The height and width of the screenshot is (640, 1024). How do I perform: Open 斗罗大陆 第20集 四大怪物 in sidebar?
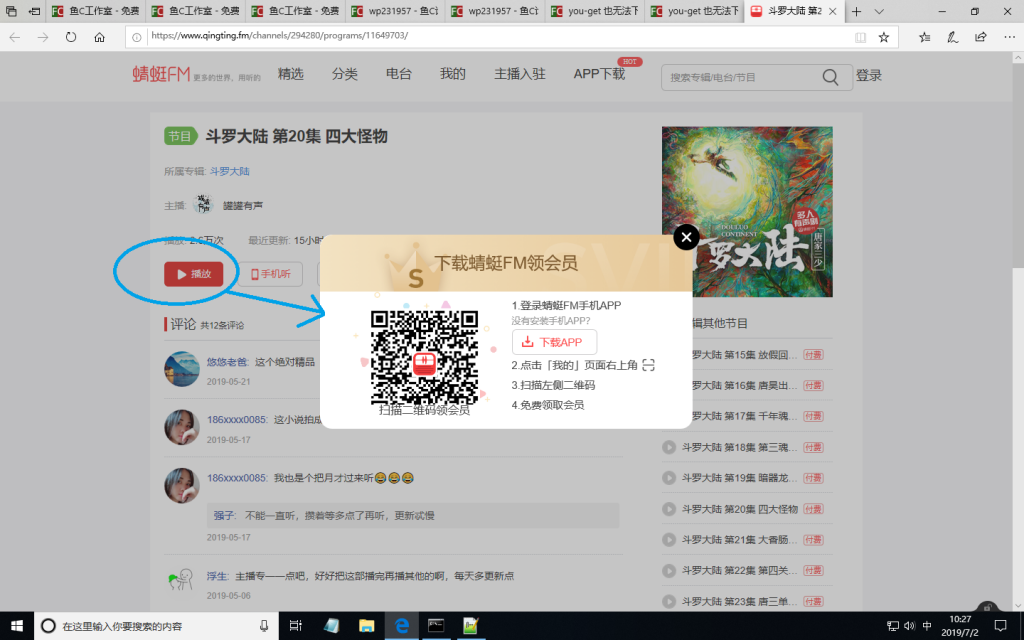[x=739, y=509]
